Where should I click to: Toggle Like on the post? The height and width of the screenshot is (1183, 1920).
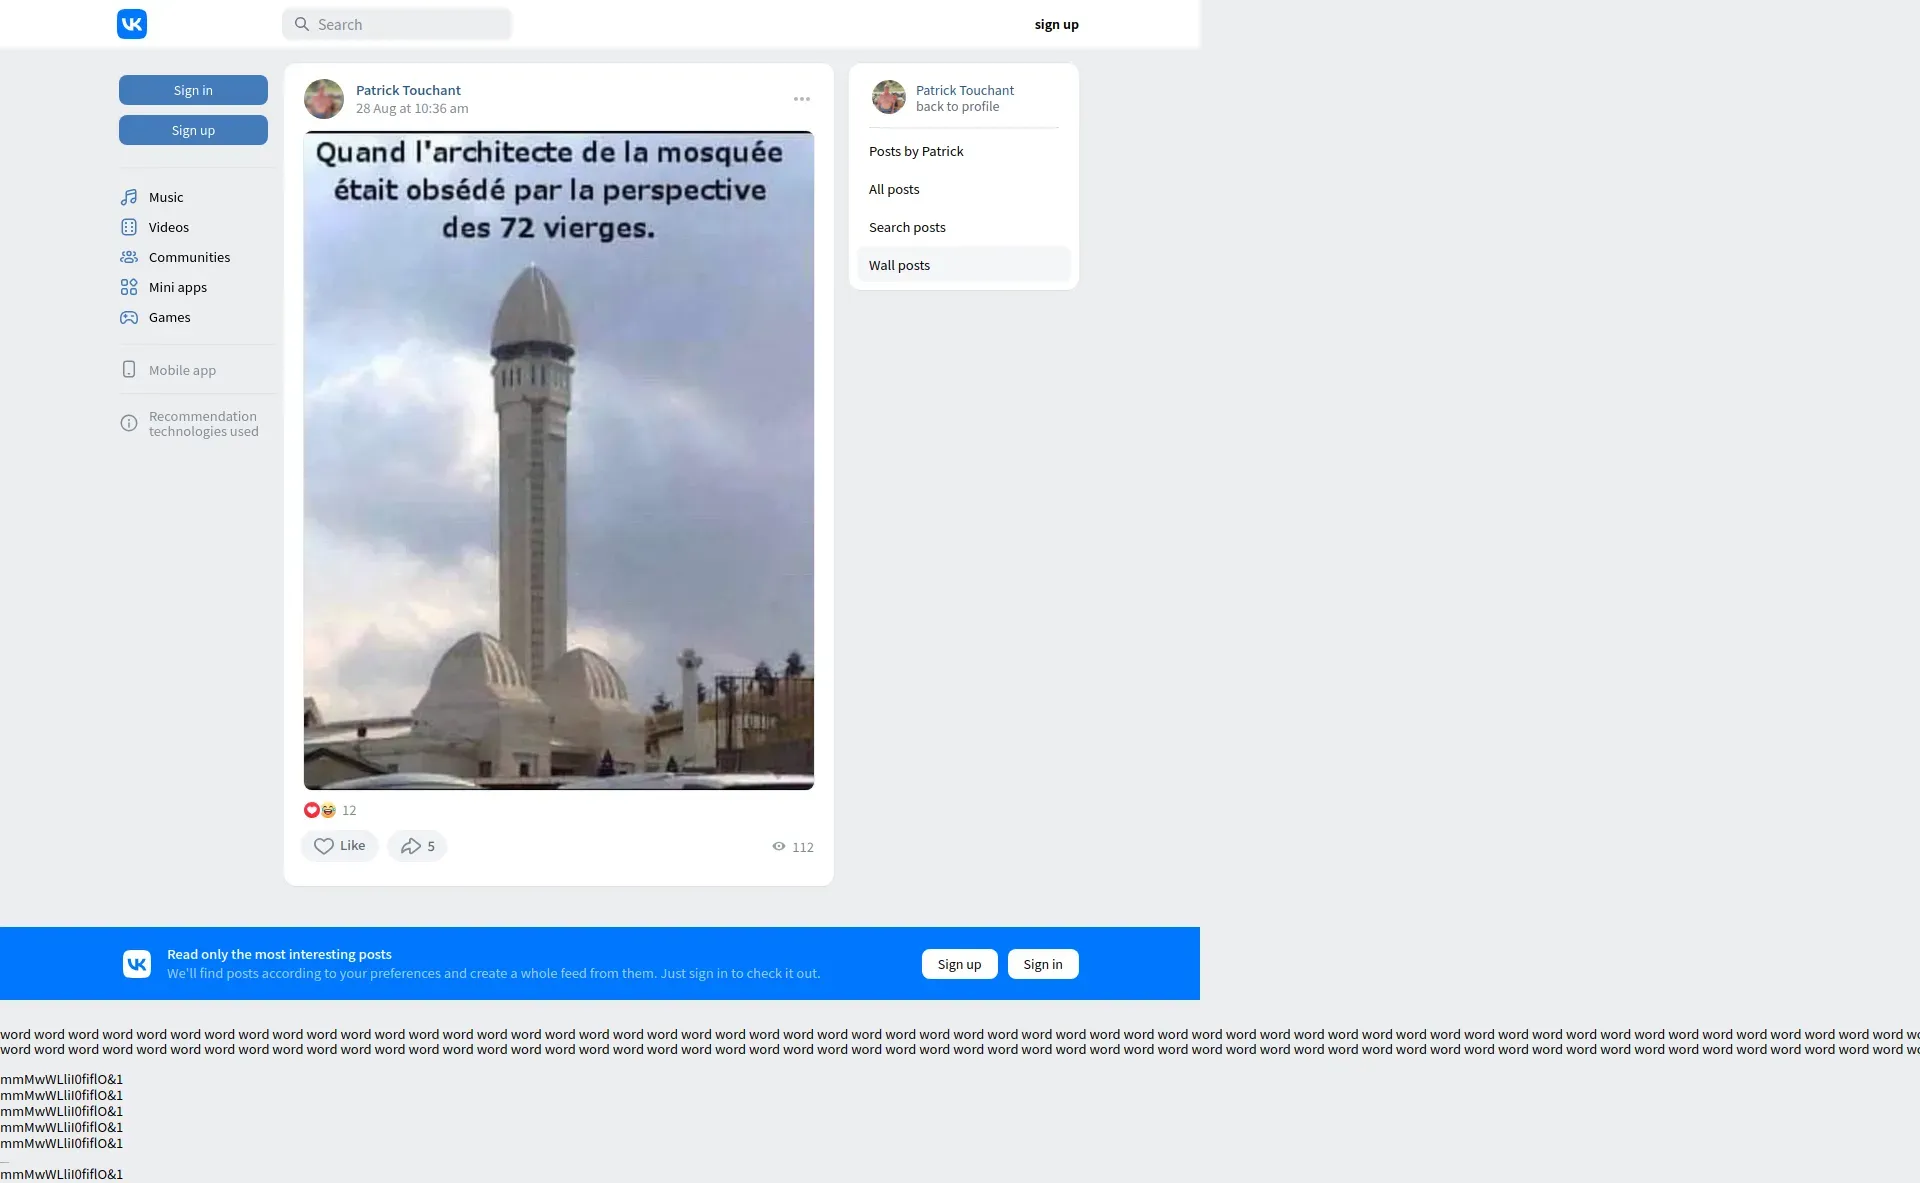339,846
